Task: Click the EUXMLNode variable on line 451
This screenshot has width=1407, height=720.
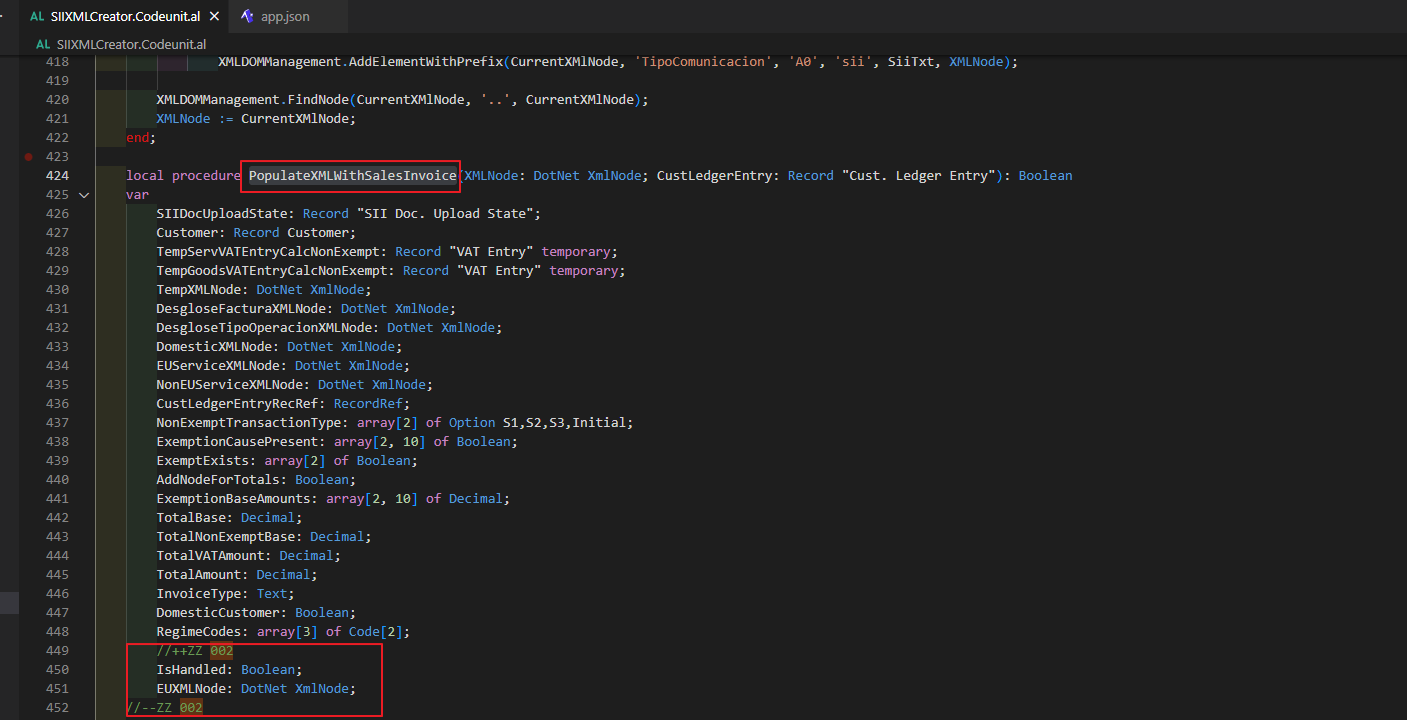Action: (x=193, y=688)
